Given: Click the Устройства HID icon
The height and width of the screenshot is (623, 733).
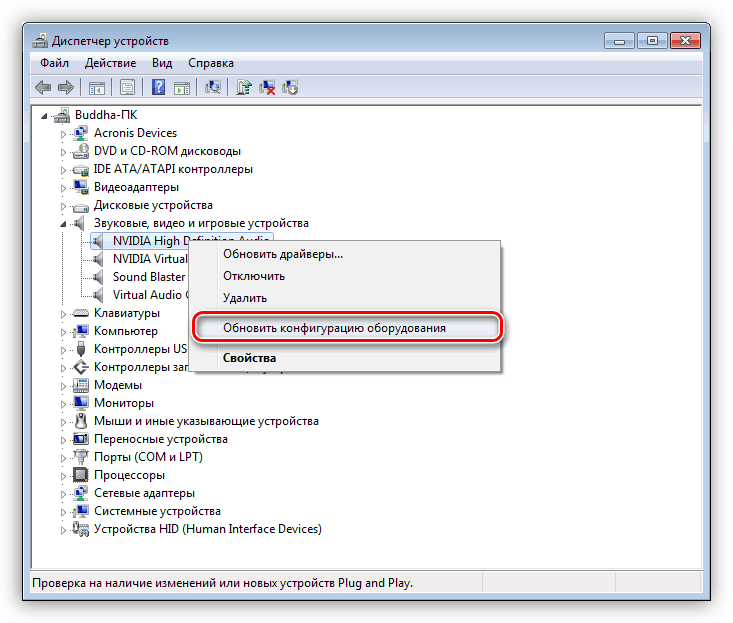Looking at the screenshot, I should point(80,529).
